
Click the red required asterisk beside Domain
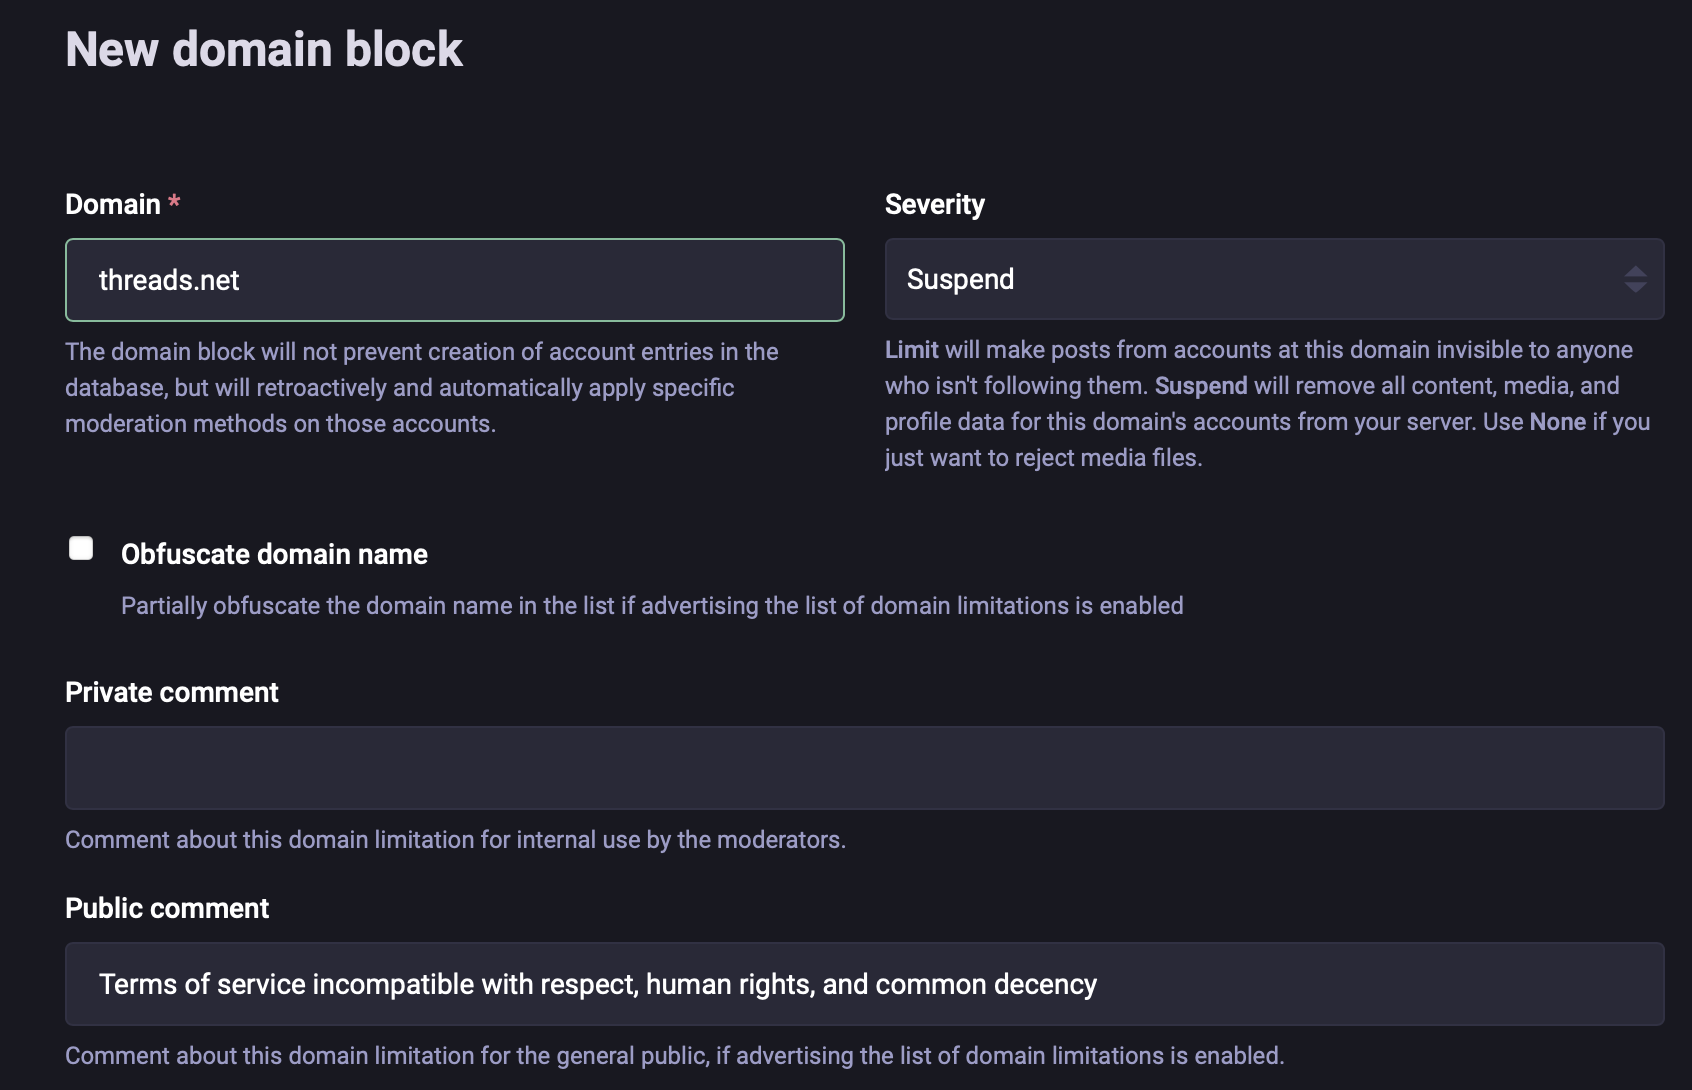[x=174, y=202]
